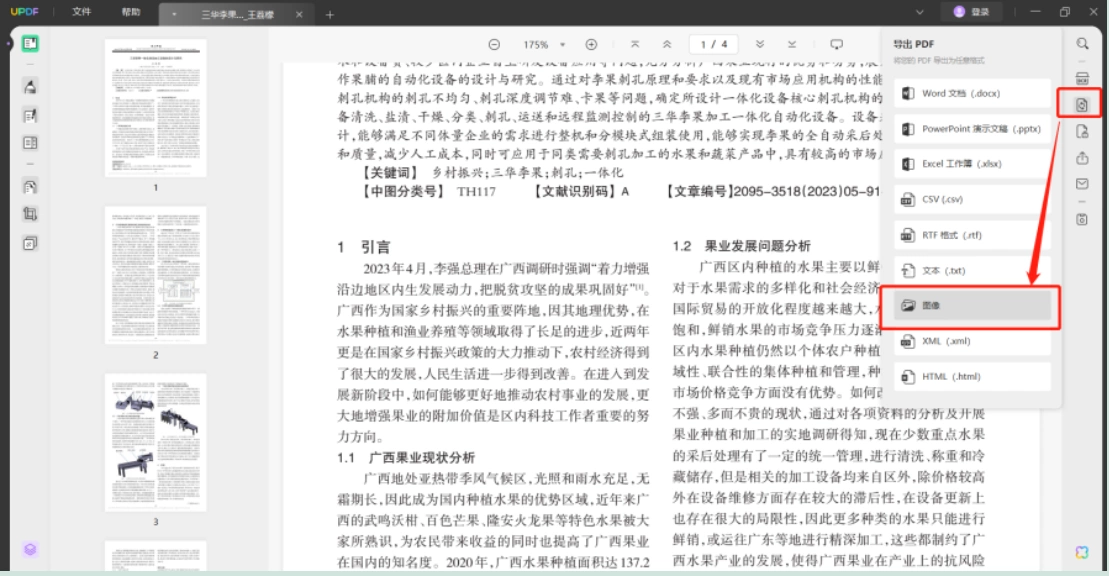This screenshot has height=576, width=1109.
Task: Open the Export PDF icon in sidebar
Action: (1081, 105)
